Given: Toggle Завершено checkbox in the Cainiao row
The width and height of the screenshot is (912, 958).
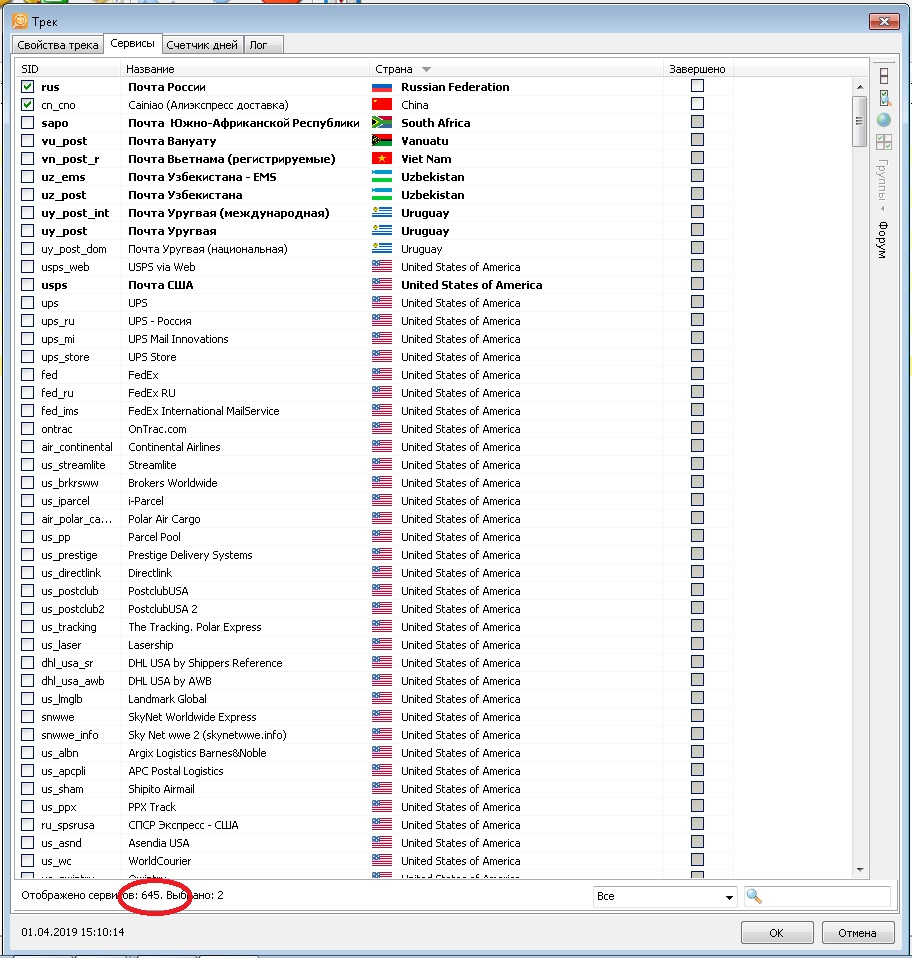Looking at the screenshot, I should [x=697, y=104].
